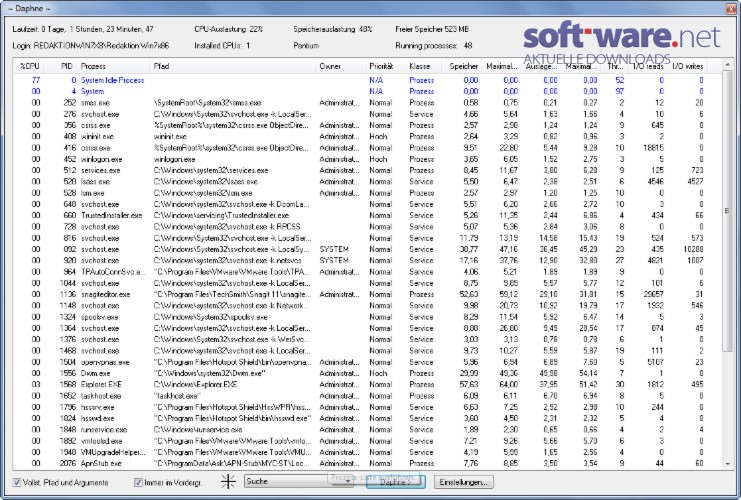Close the Daphne window
Screen dimensions: 741x500
[731, 8]
